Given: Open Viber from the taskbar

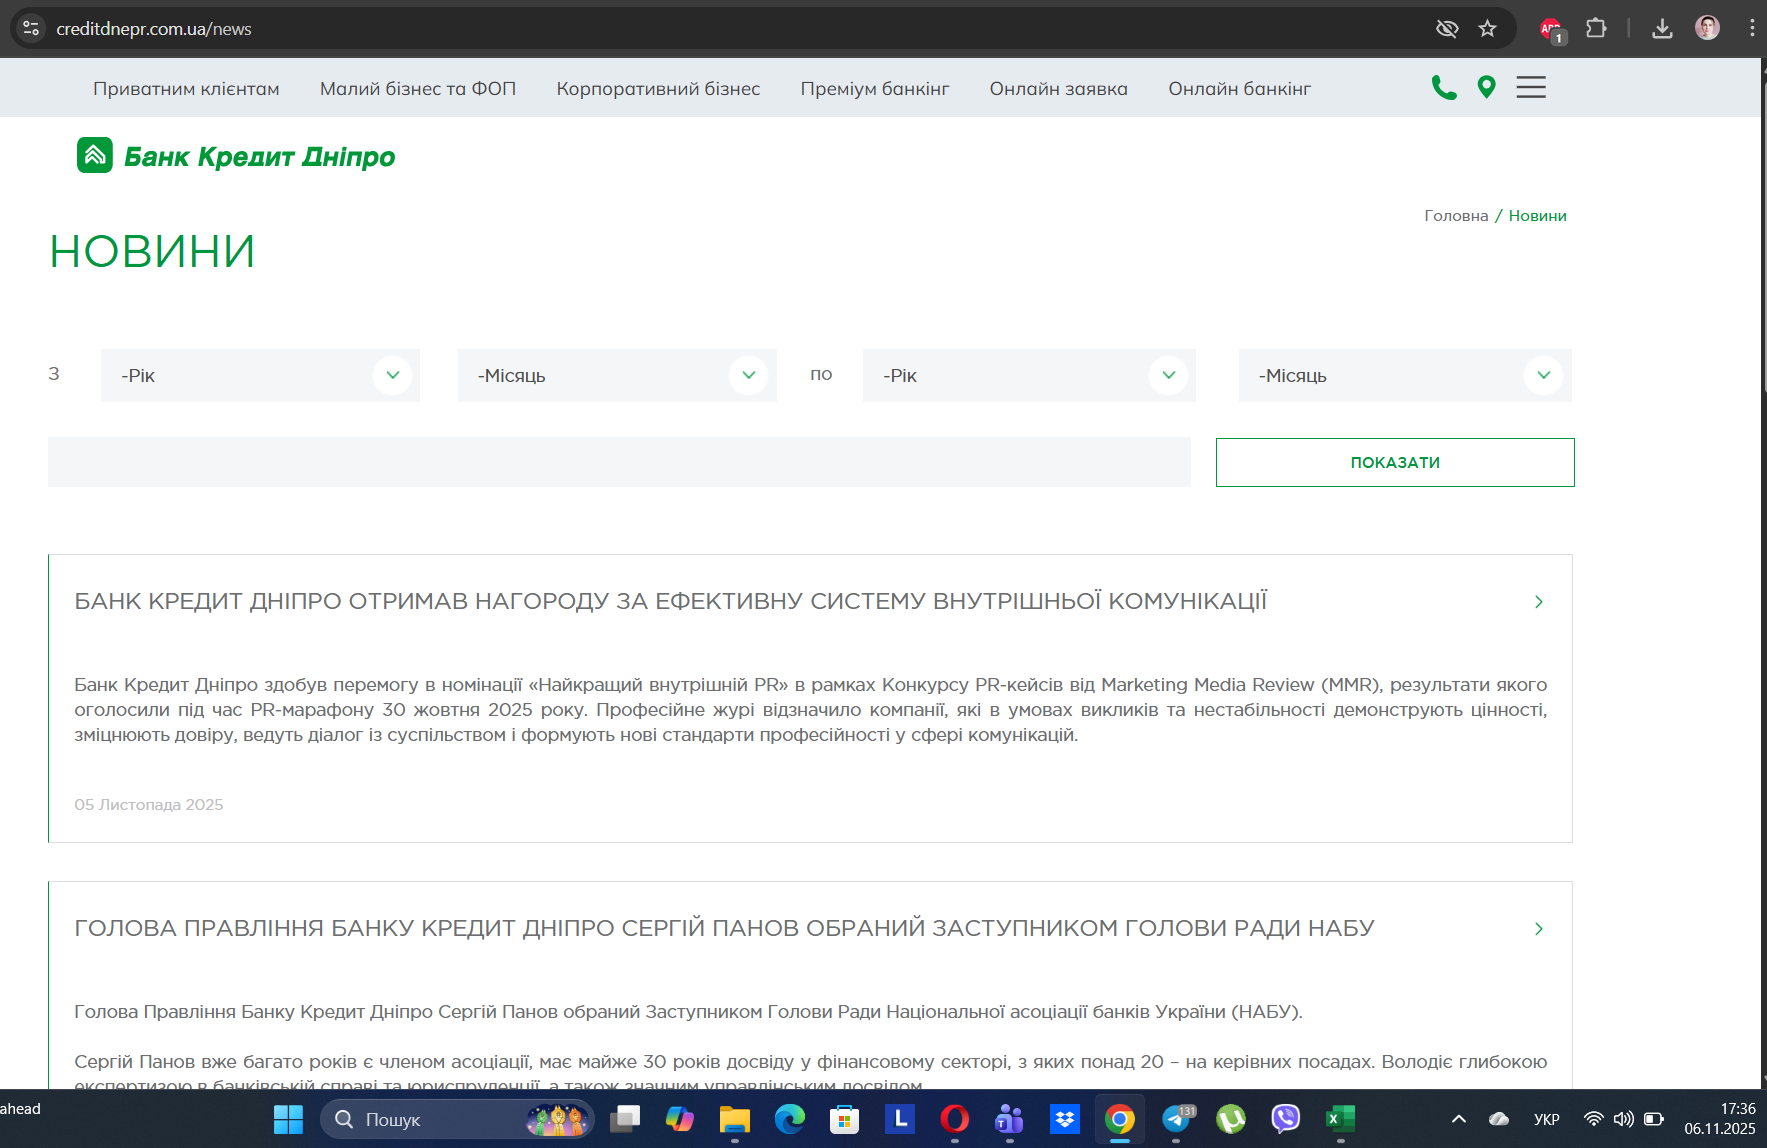Looking at the screenshot, I should pos(1286,1119).
